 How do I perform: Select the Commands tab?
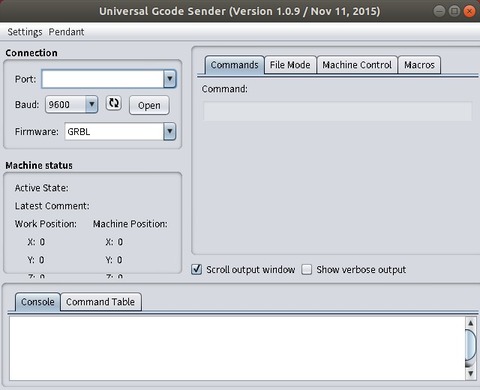coord(234,65)
